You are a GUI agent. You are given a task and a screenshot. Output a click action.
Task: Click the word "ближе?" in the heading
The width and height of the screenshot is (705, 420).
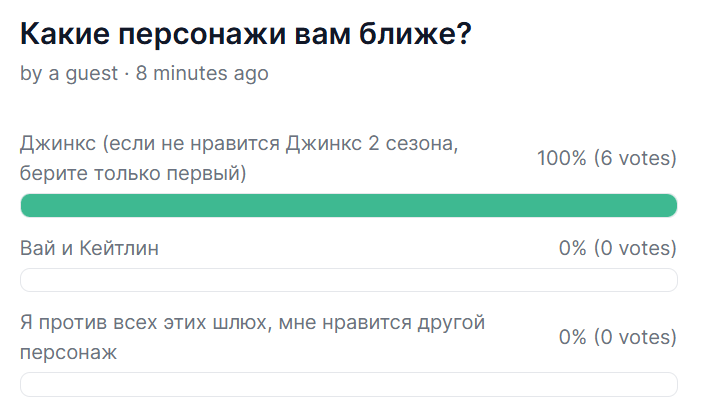tap(415, 34)
